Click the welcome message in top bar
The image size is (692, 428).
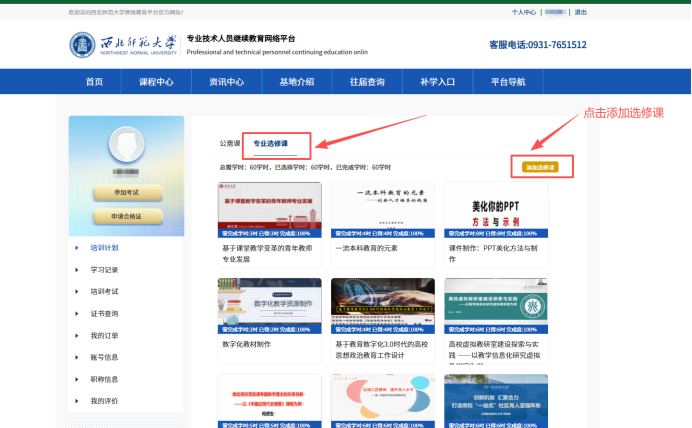126,12
